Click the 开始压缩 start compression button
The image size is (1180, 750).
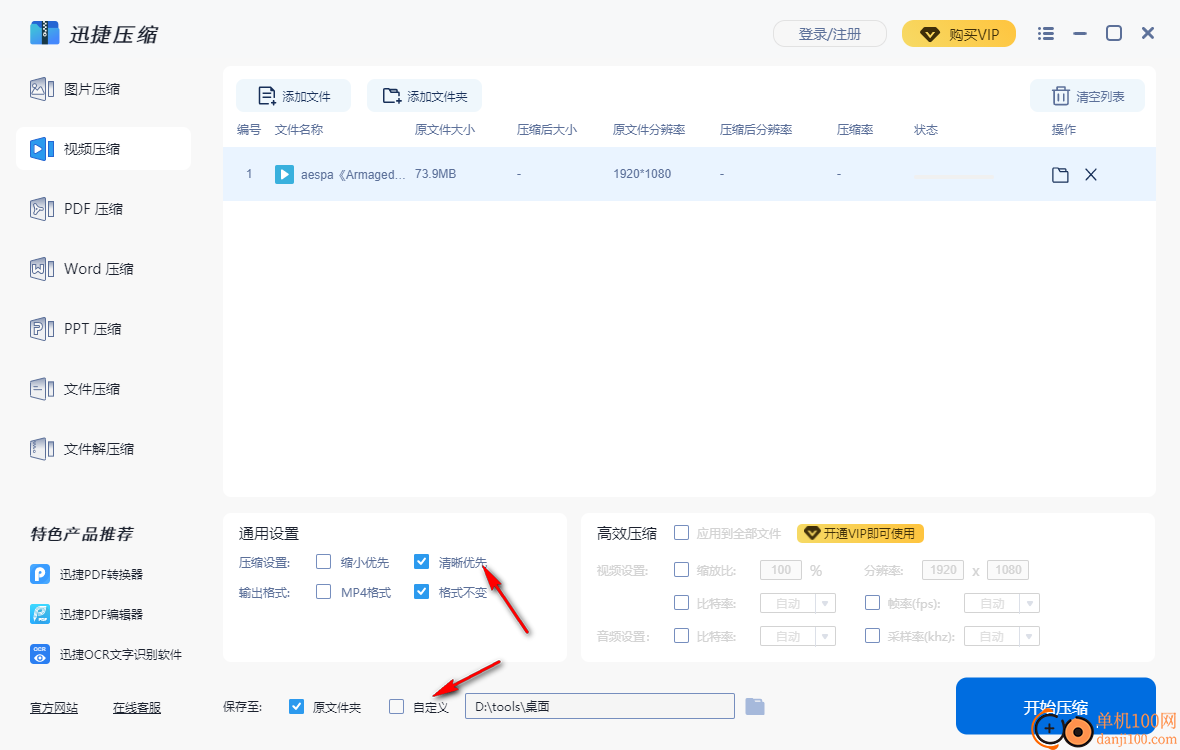click(x=1055, y=706)
